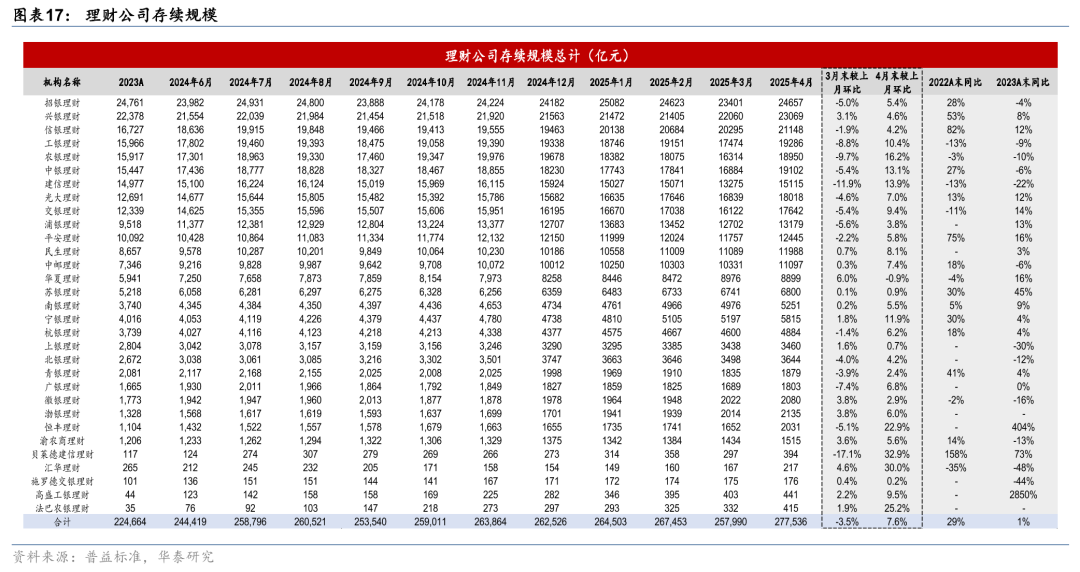This screenshot has height=572, width=1080.
Task: Select the '2023A末同比' column header
Action: point(1023,82)
